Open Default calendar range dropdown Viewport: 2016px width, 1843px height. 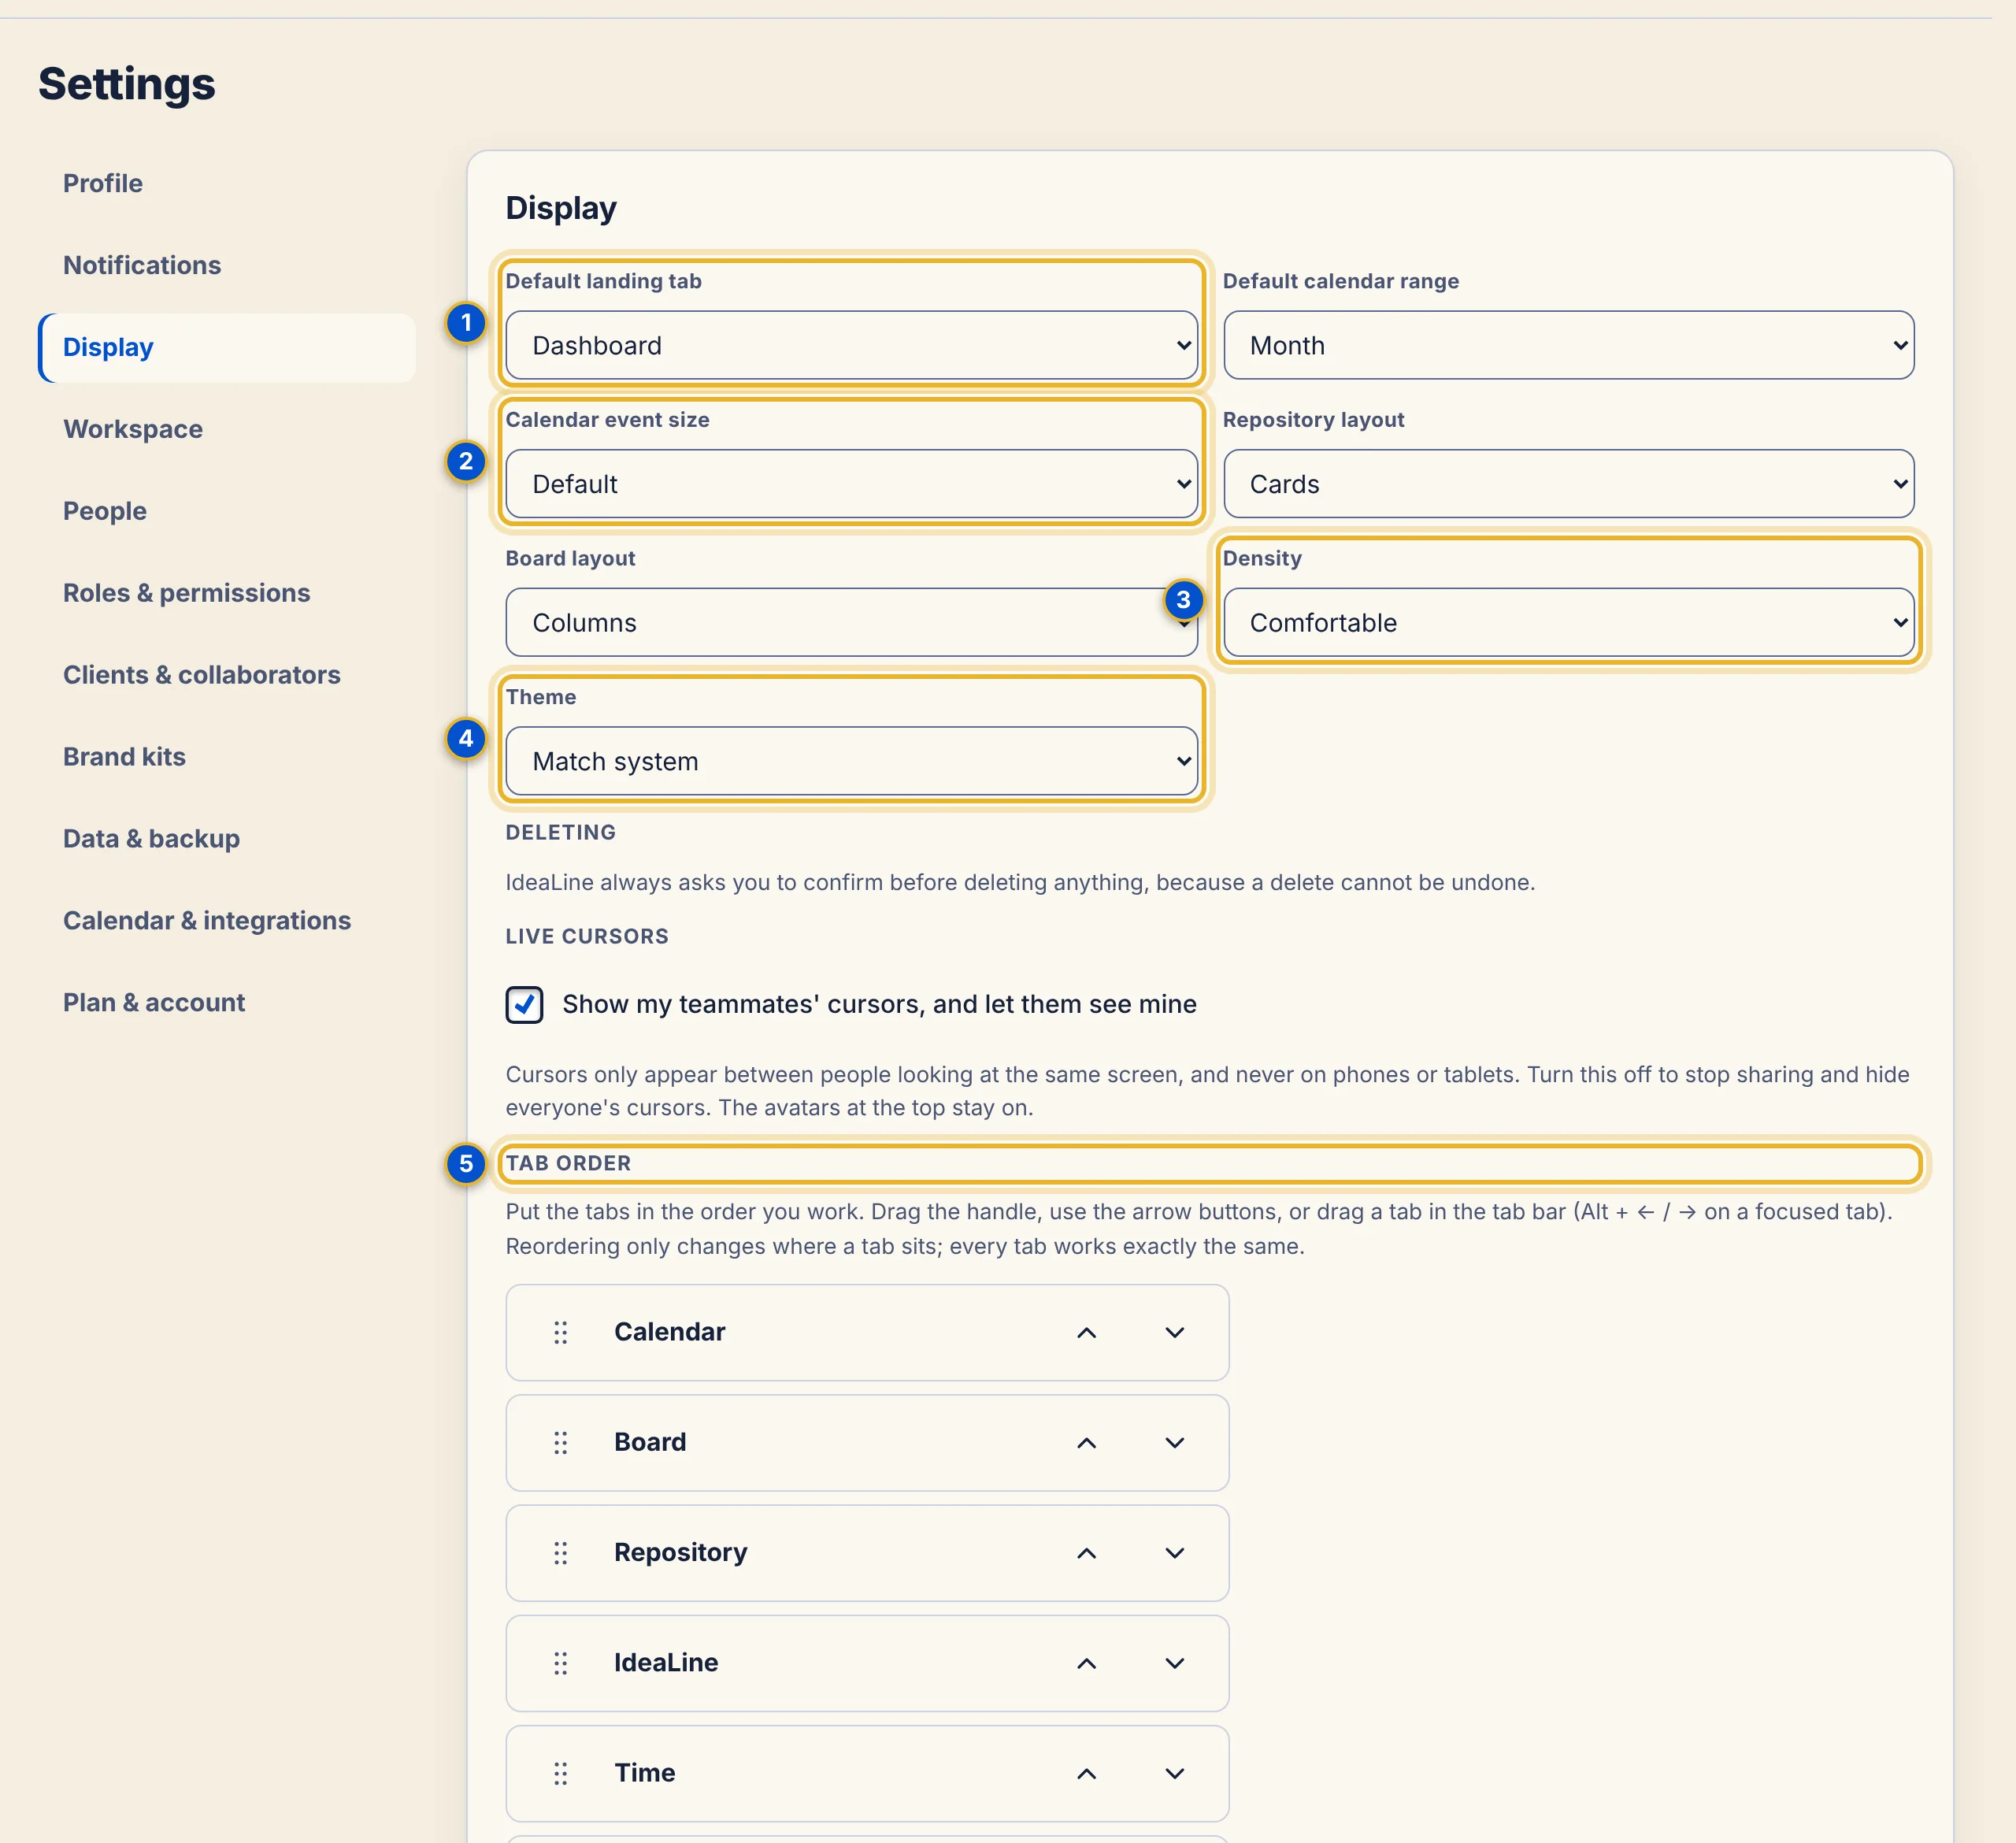click(1568, 345)
